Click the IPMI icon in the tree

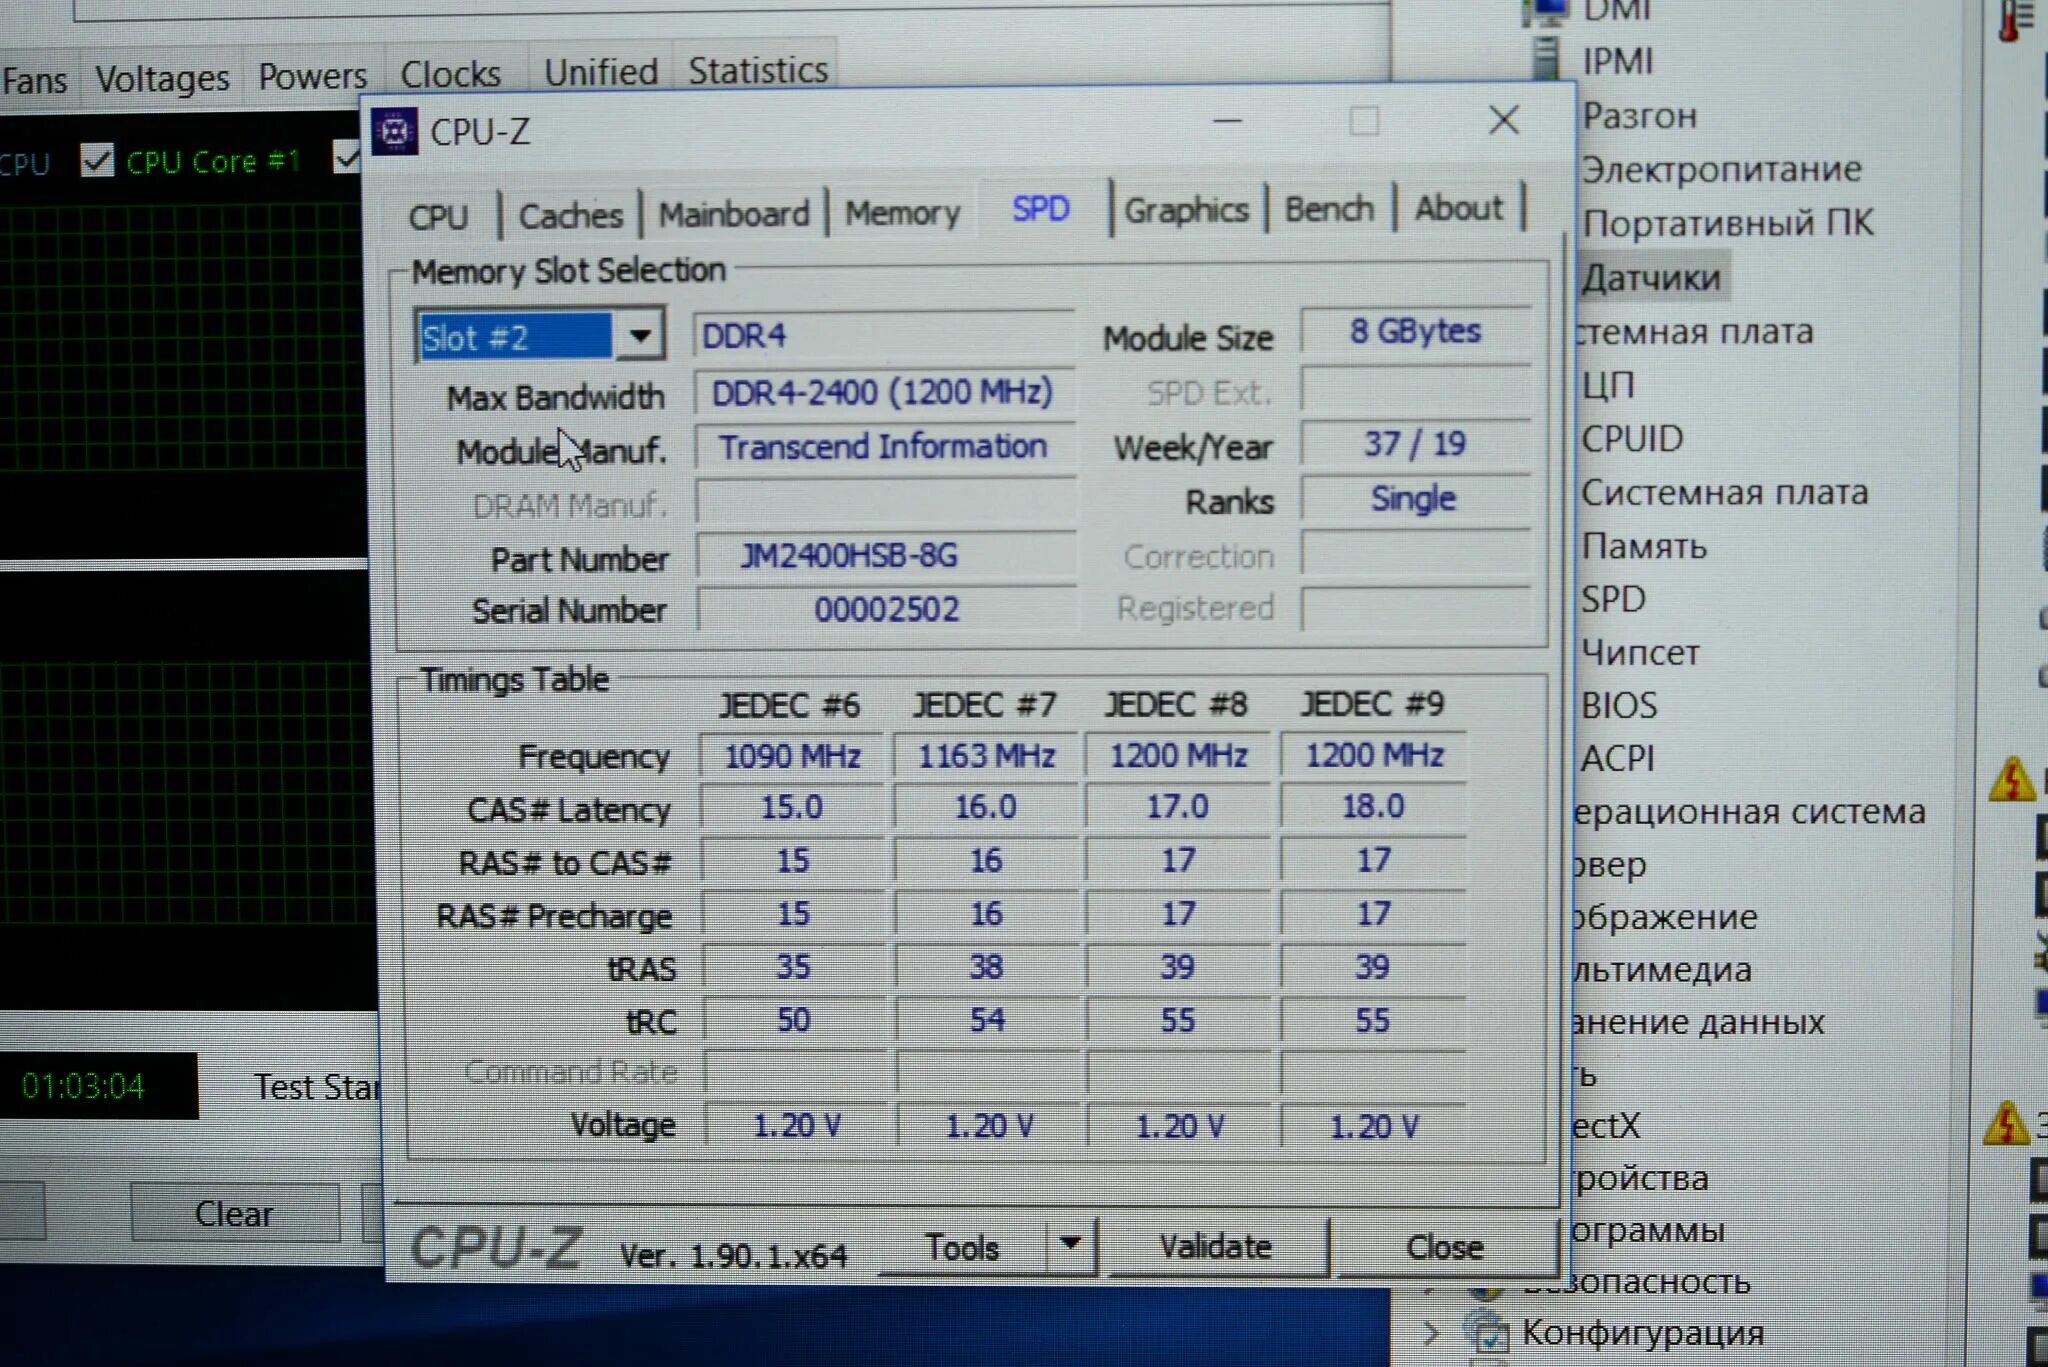click(1546, 58)
